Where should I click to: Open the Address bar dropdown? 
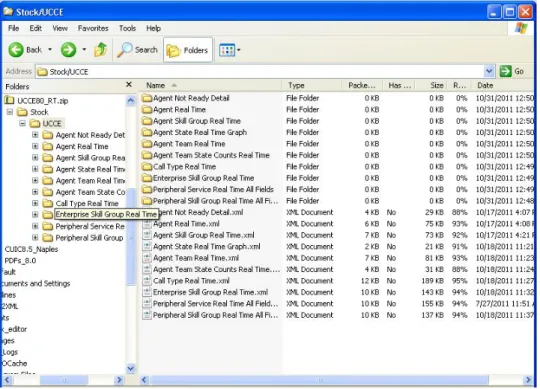[489, 72]
